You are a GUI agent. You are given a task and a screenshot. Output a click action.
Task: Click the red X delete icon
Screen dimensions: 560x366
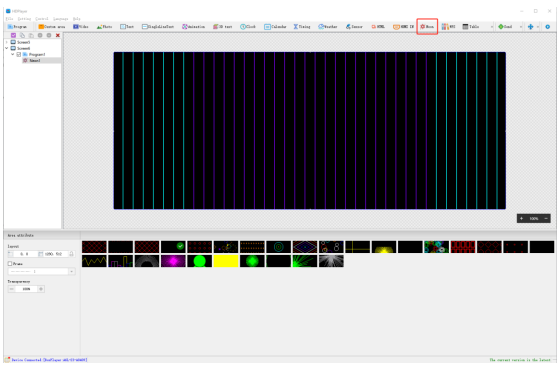click(58, 35)
